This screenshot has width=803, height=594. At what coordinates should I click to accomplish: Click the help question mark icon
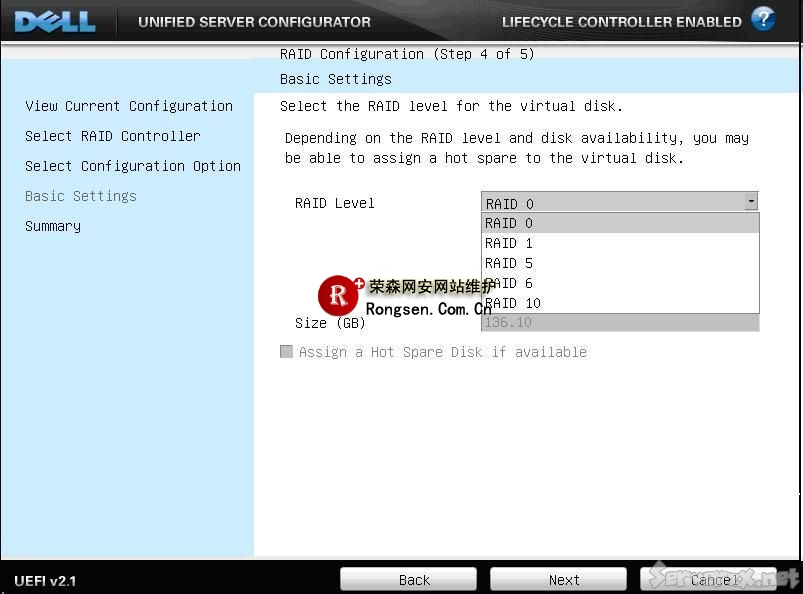[x=762, y=19]
